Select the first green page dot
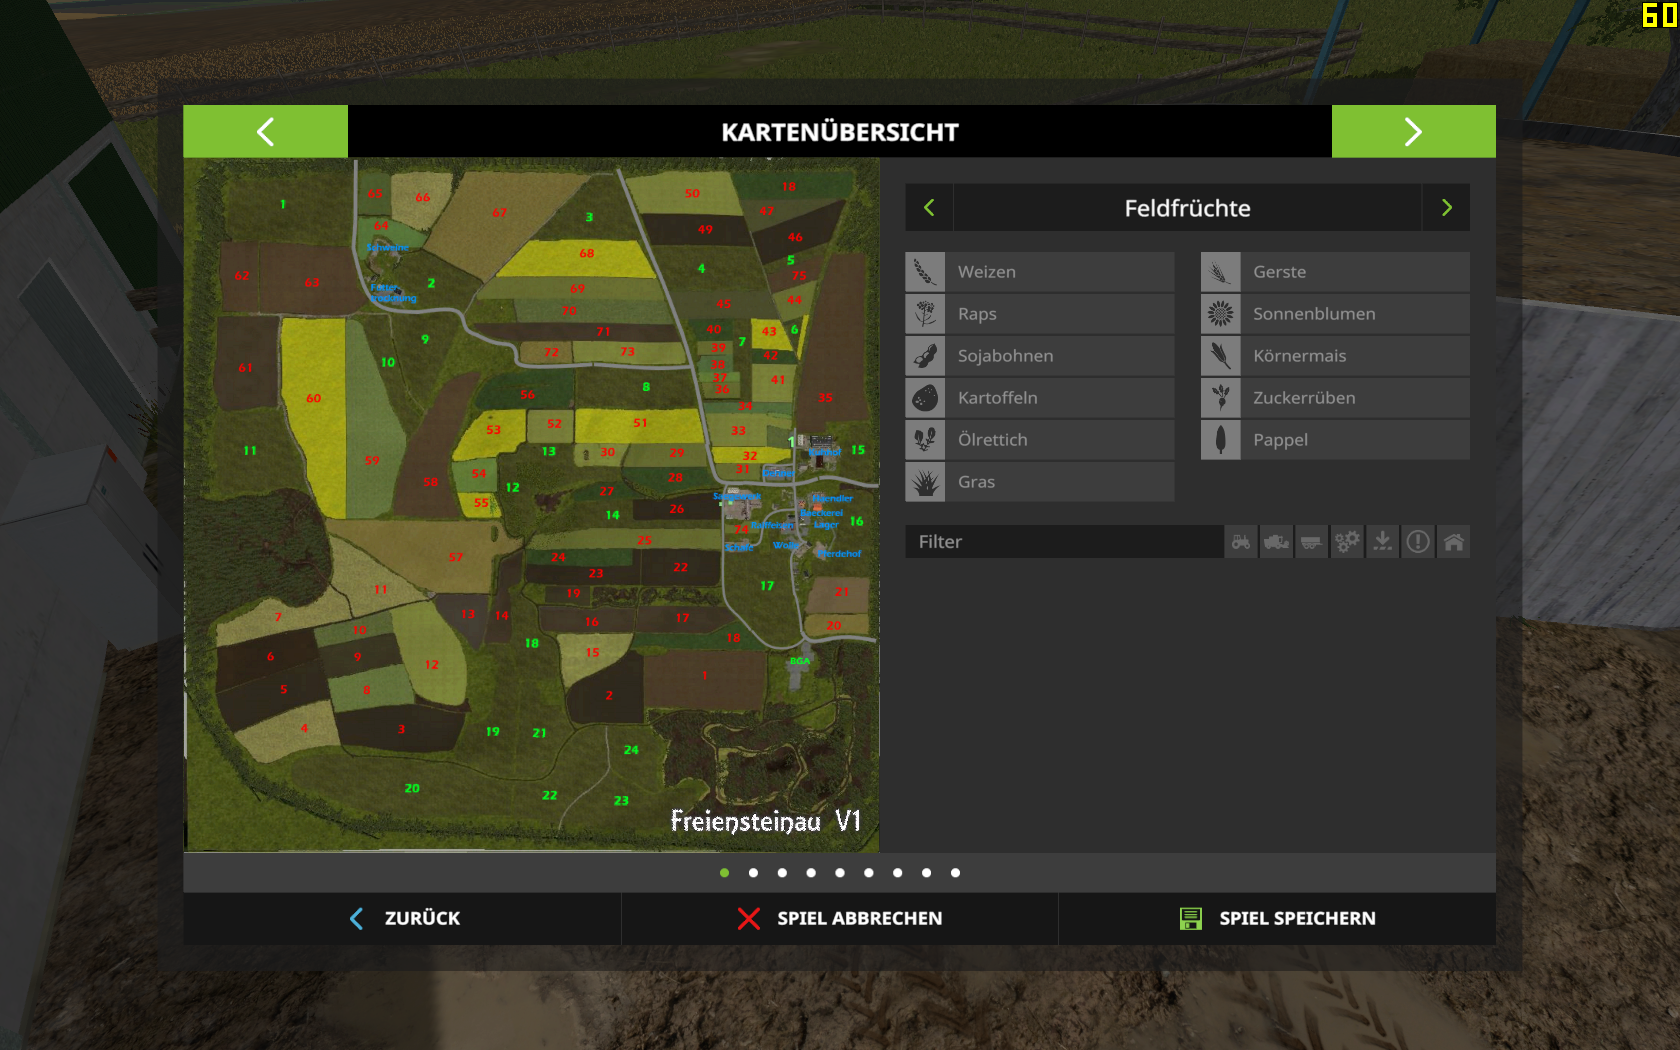 [x=724, y=873]
